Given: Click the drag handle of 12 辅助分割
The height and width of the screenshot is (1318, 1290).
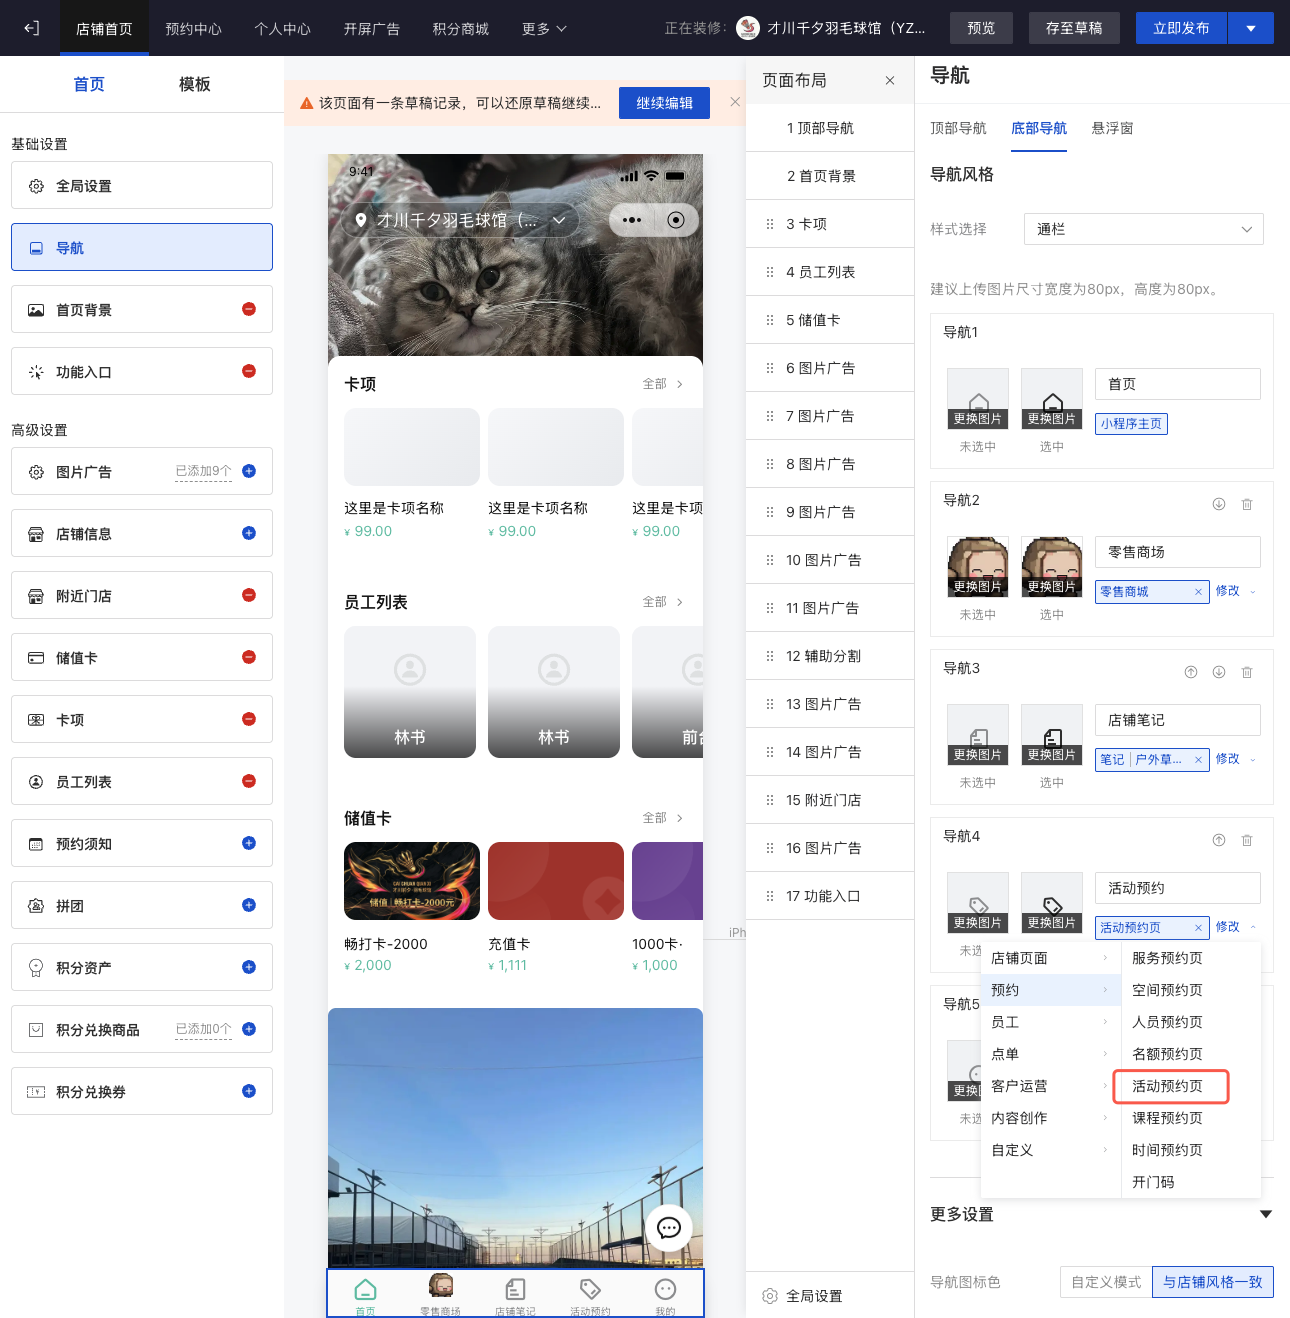Looking at the screenshot, I should pyautogui.click(x=769, y=656).
